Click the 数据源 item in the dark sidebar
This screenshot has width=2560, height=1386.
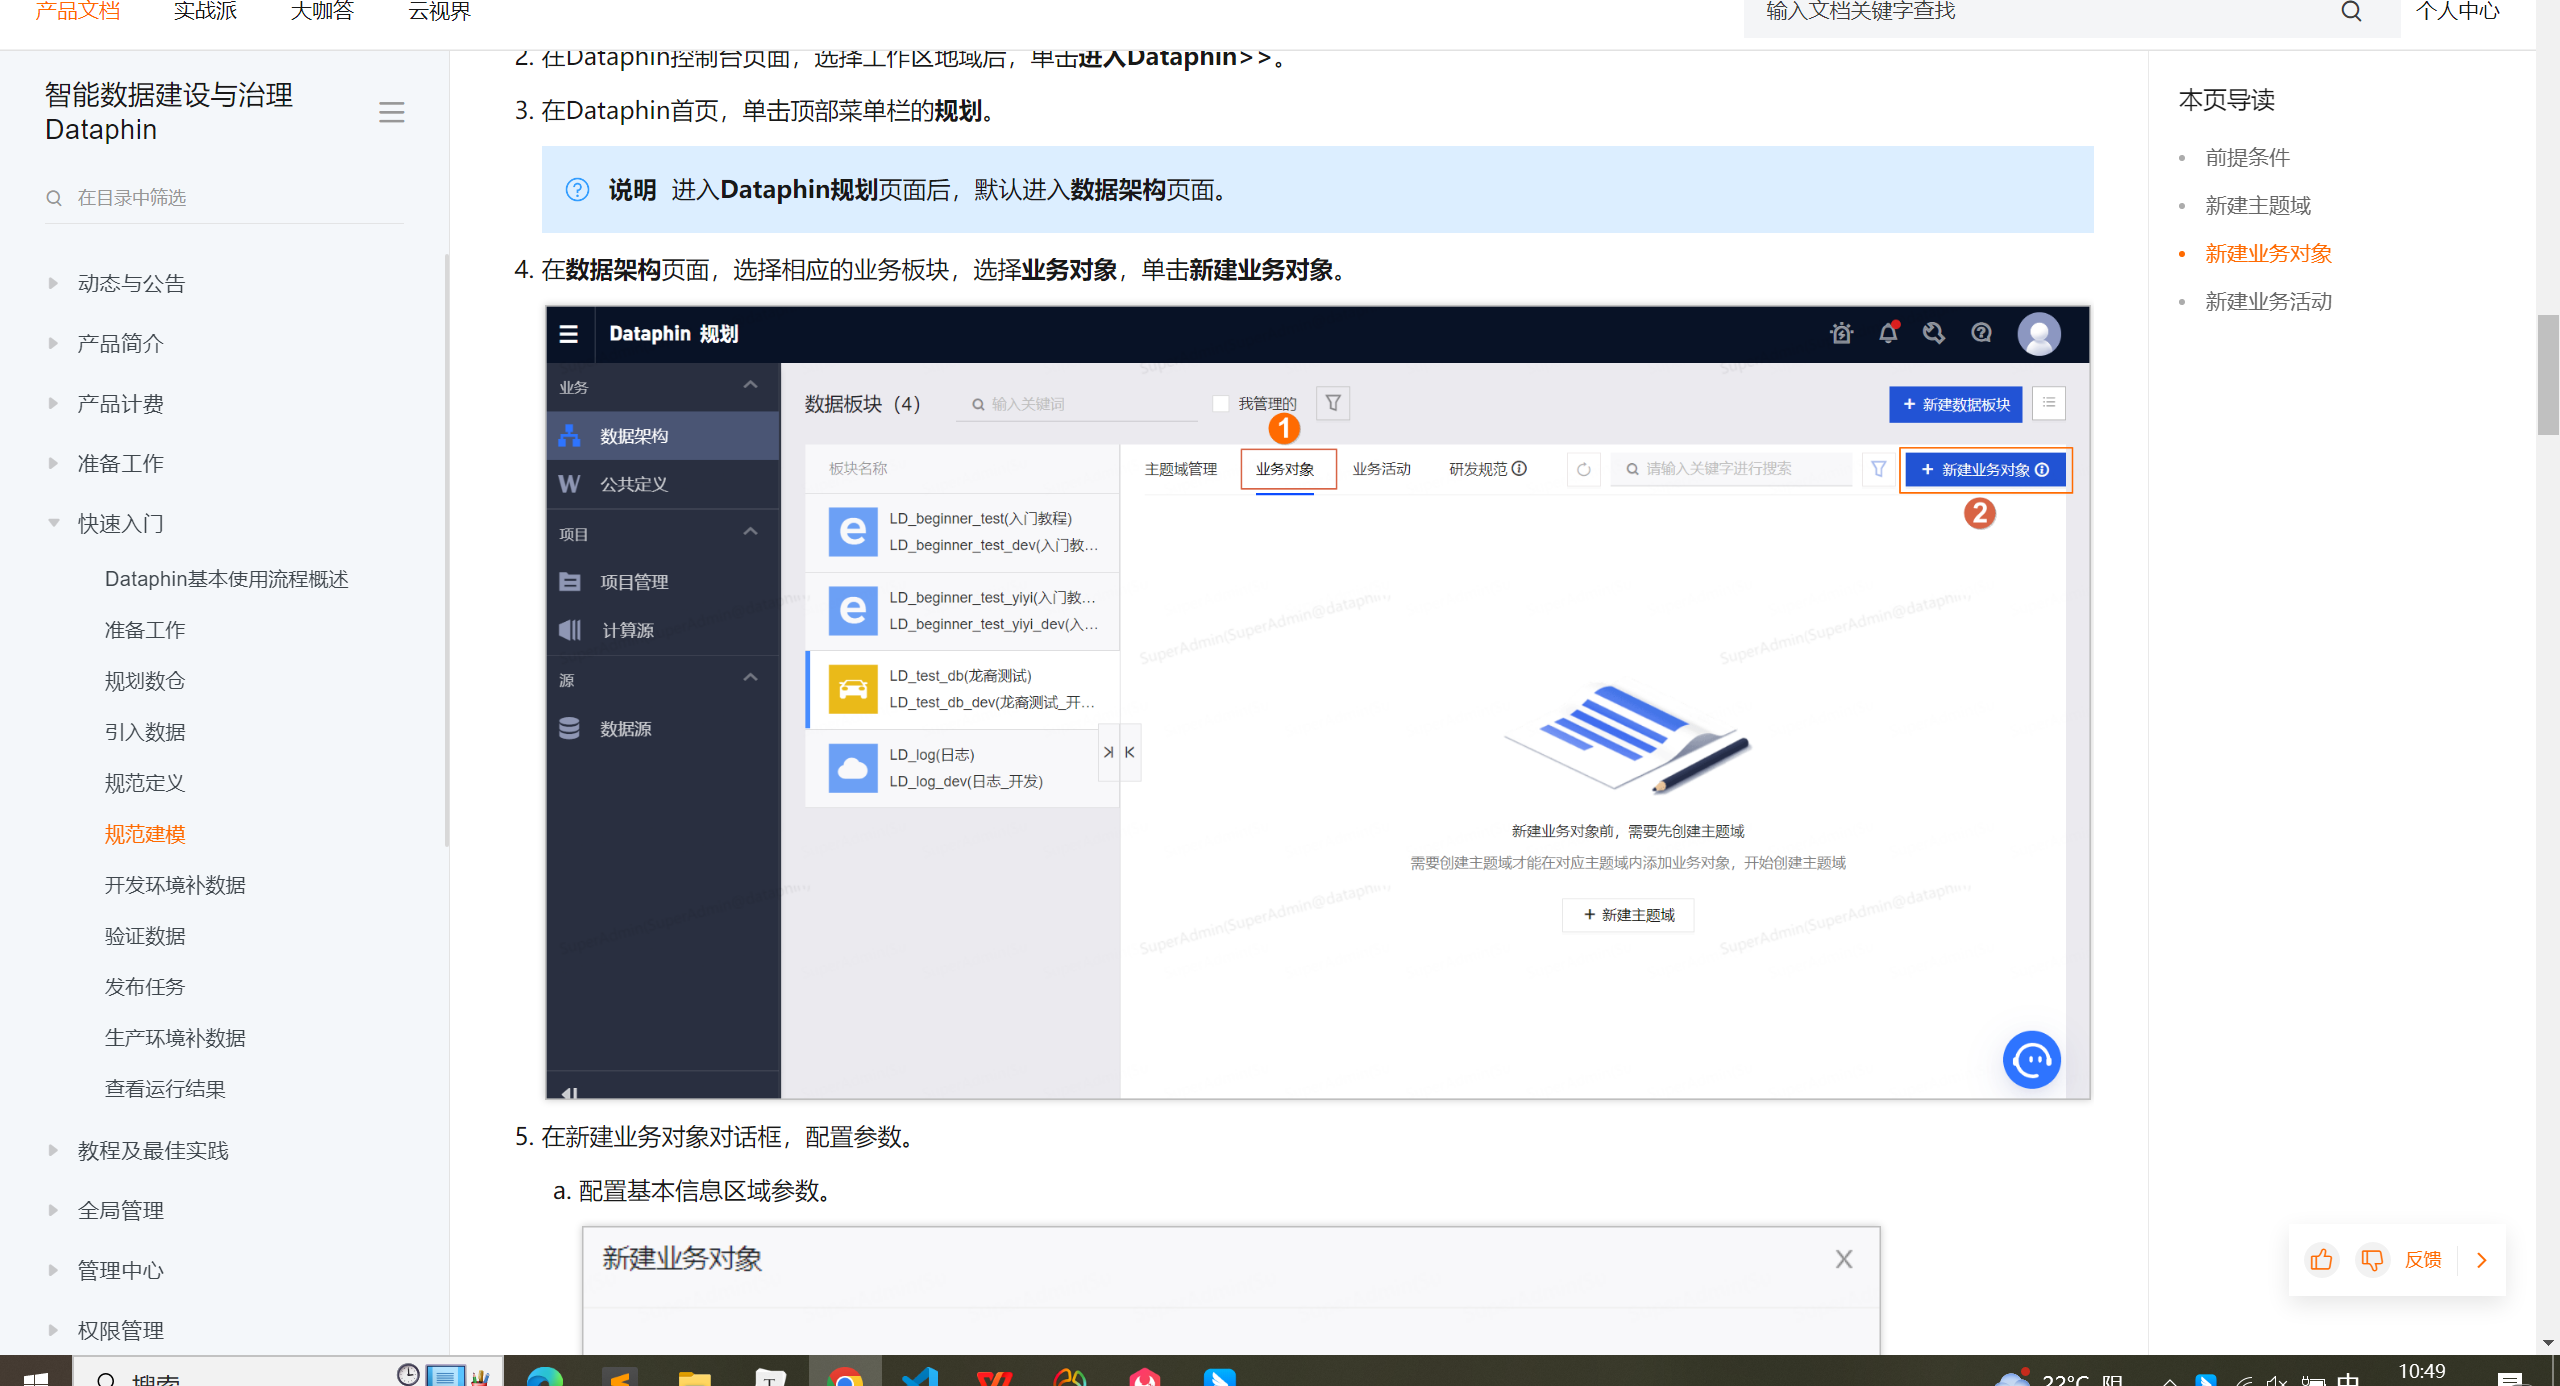663,729
